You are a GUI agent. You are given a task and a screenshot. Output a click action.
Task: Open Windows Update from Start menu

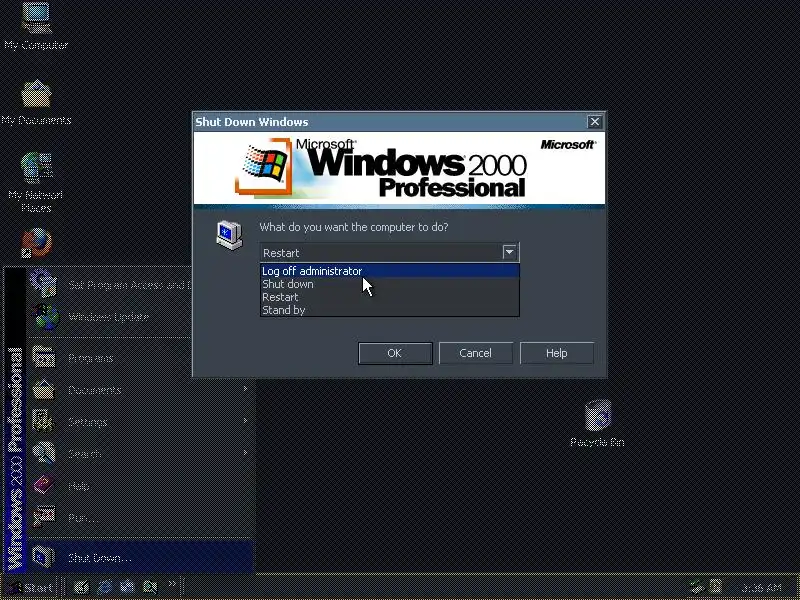pyautogui.click(x=110, y=317)
